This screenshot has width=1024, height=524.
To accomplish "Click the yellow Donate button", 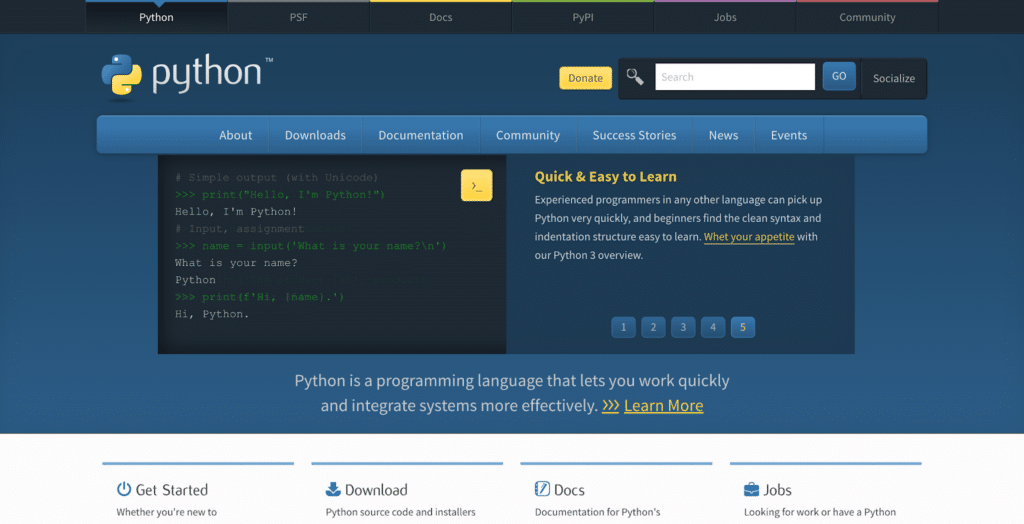I will click(585, 78).
